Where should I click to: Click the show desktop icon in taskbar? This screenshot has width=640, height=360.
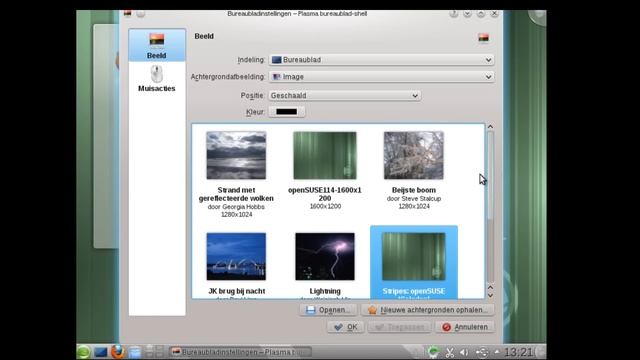(101, 352)
